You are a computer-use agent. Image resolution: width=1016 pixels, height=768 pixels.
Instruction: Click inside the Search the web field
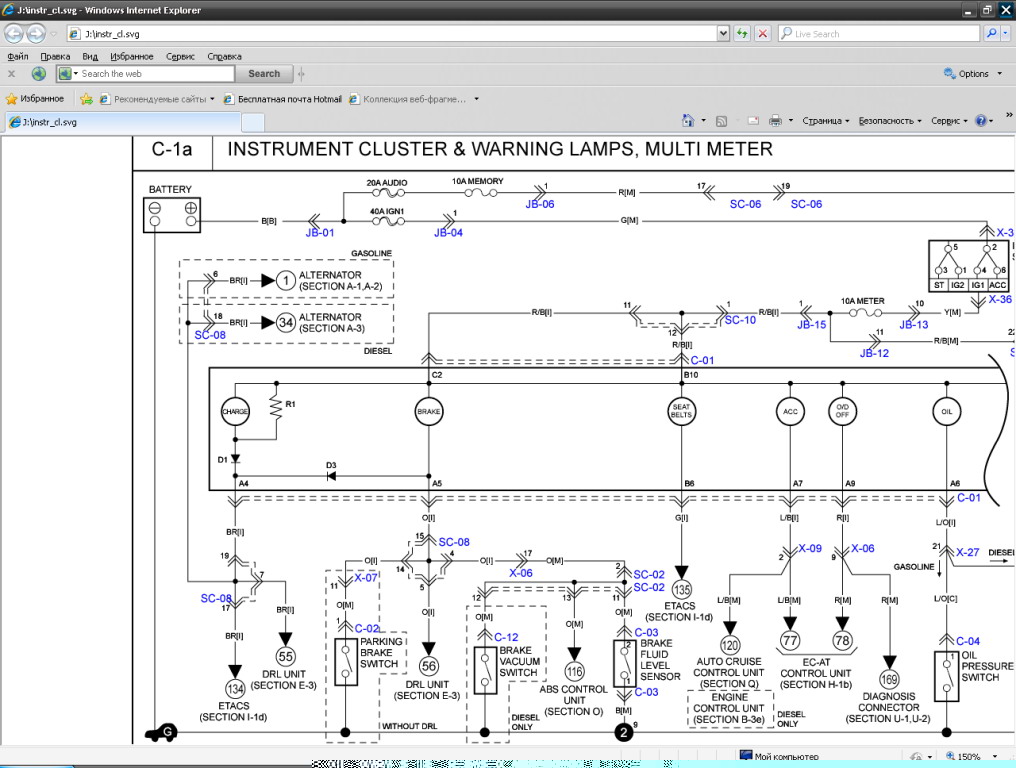tap(155, 74)
